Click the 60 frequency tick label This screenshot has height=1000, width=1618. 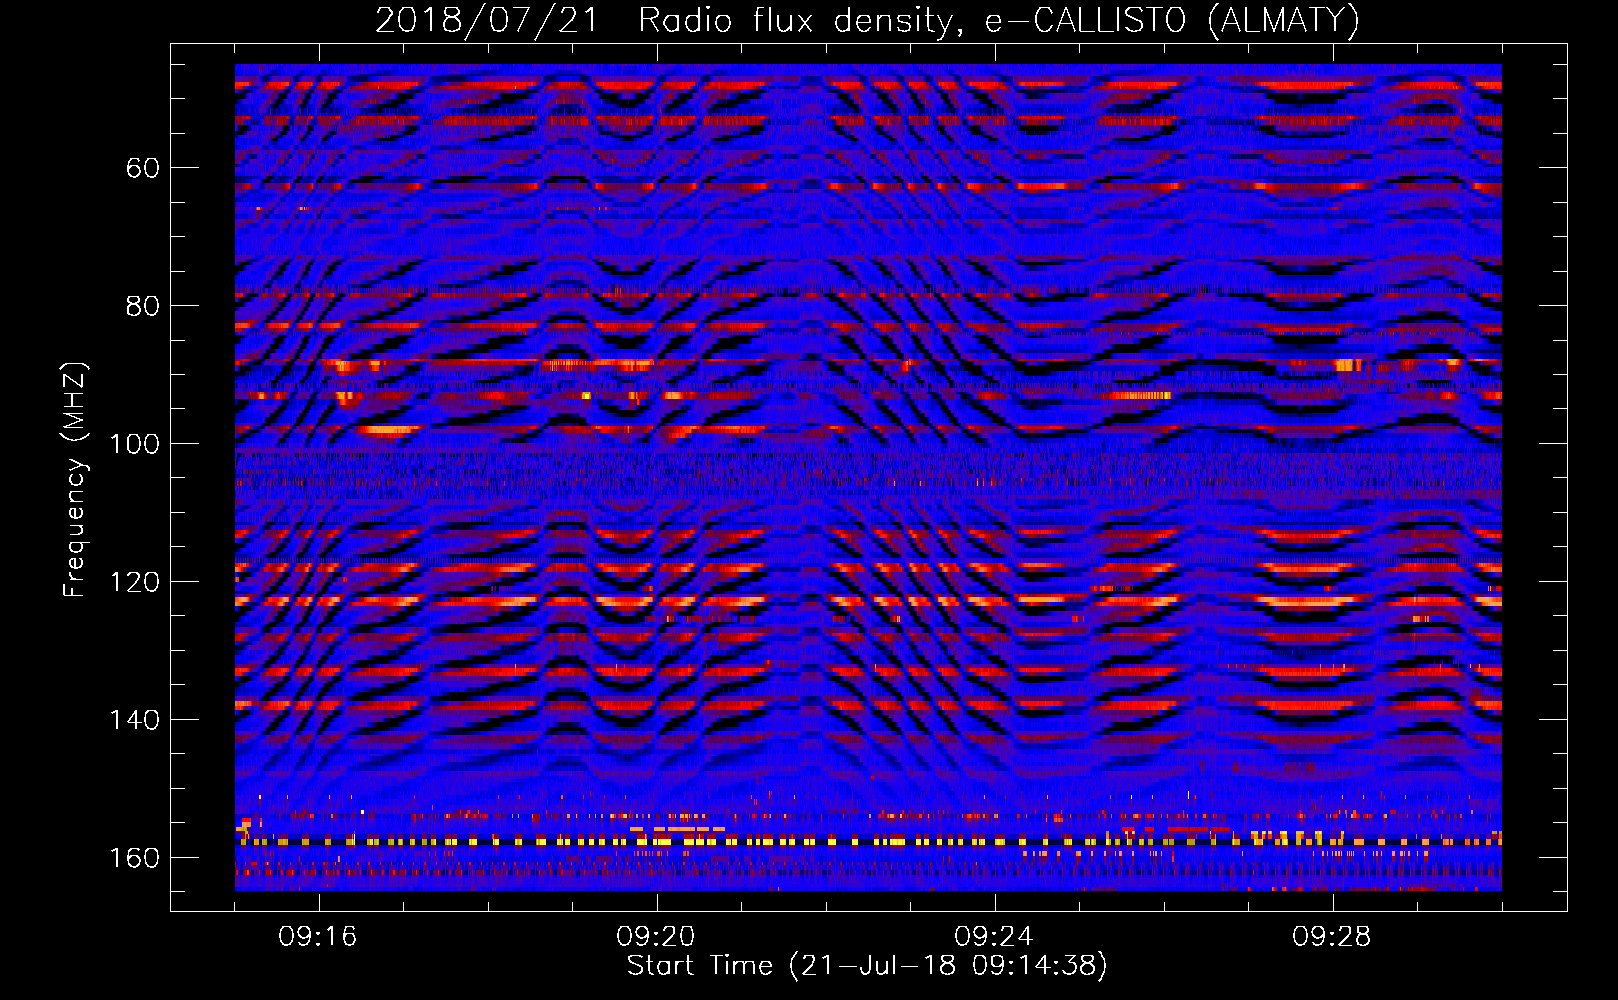pyautogui.click(x=143, y=168)
